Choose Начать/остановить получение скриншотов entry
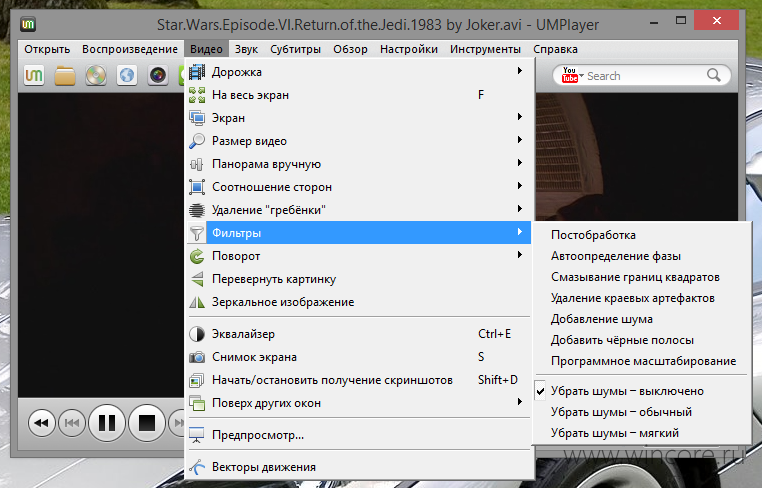 (360, 380)
